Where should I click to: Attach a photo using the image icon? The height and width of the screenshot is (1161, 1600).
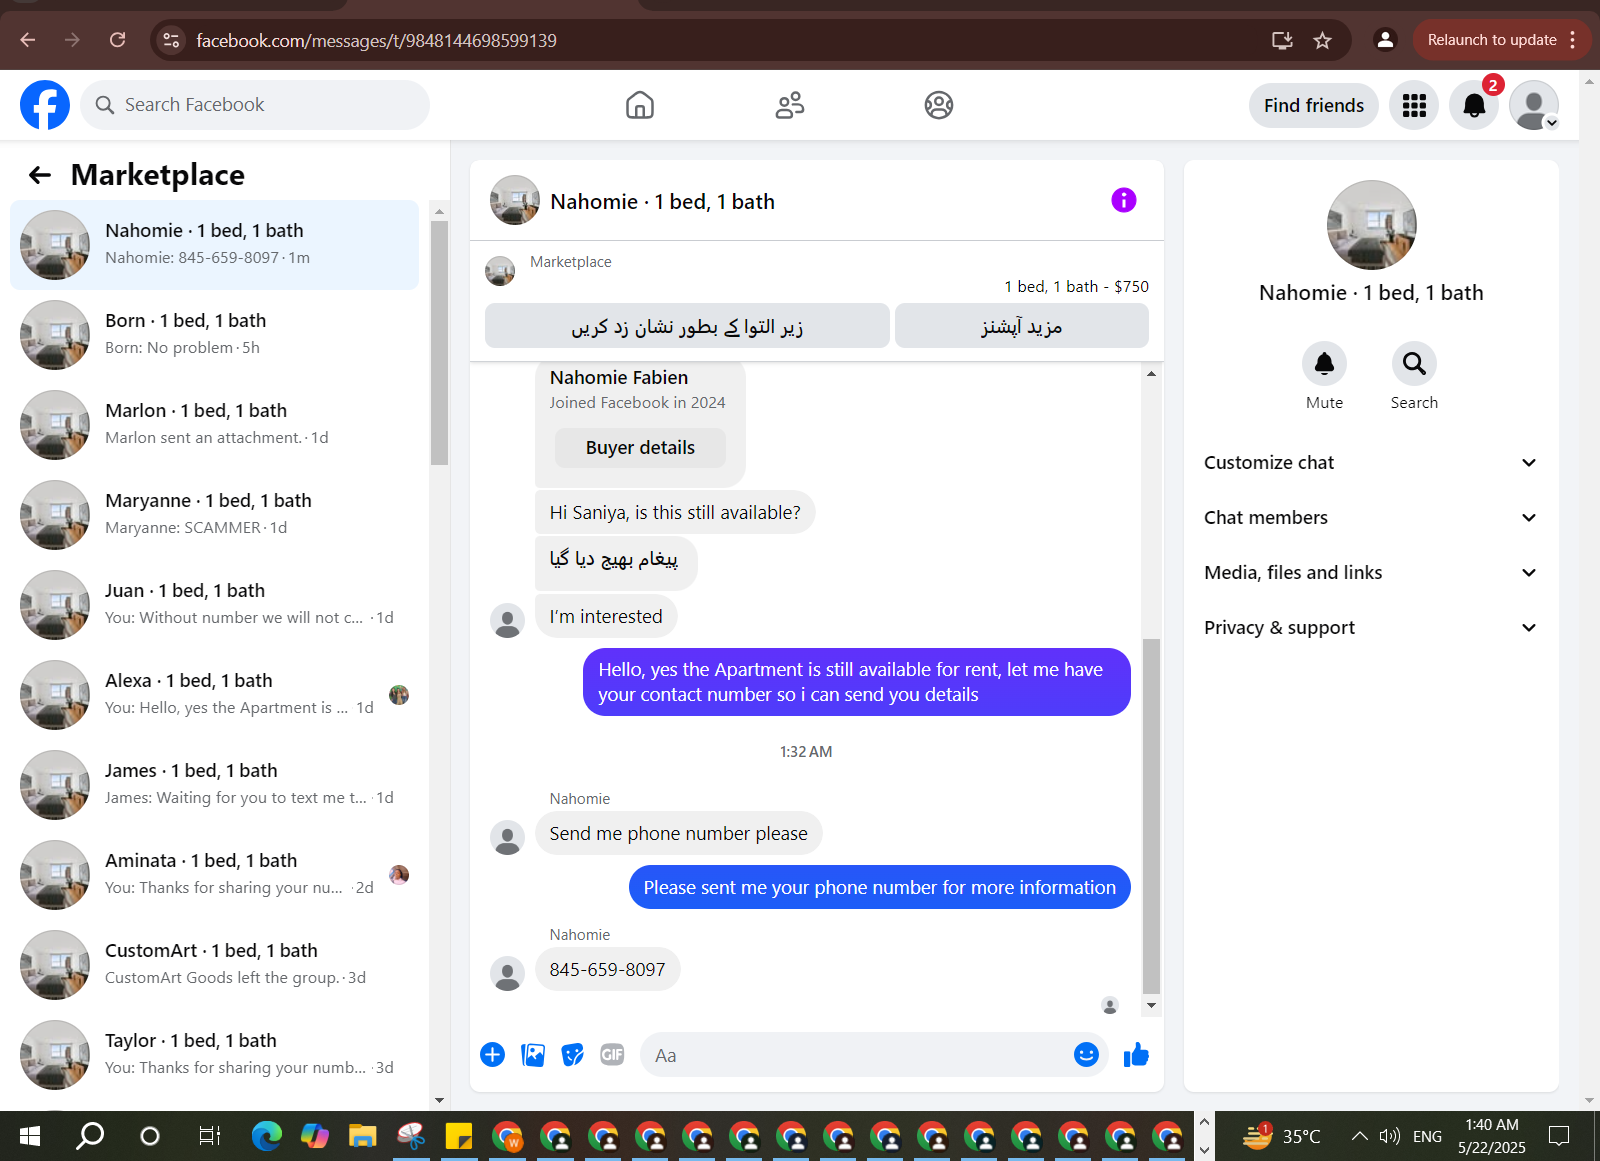click(533, 1055)
